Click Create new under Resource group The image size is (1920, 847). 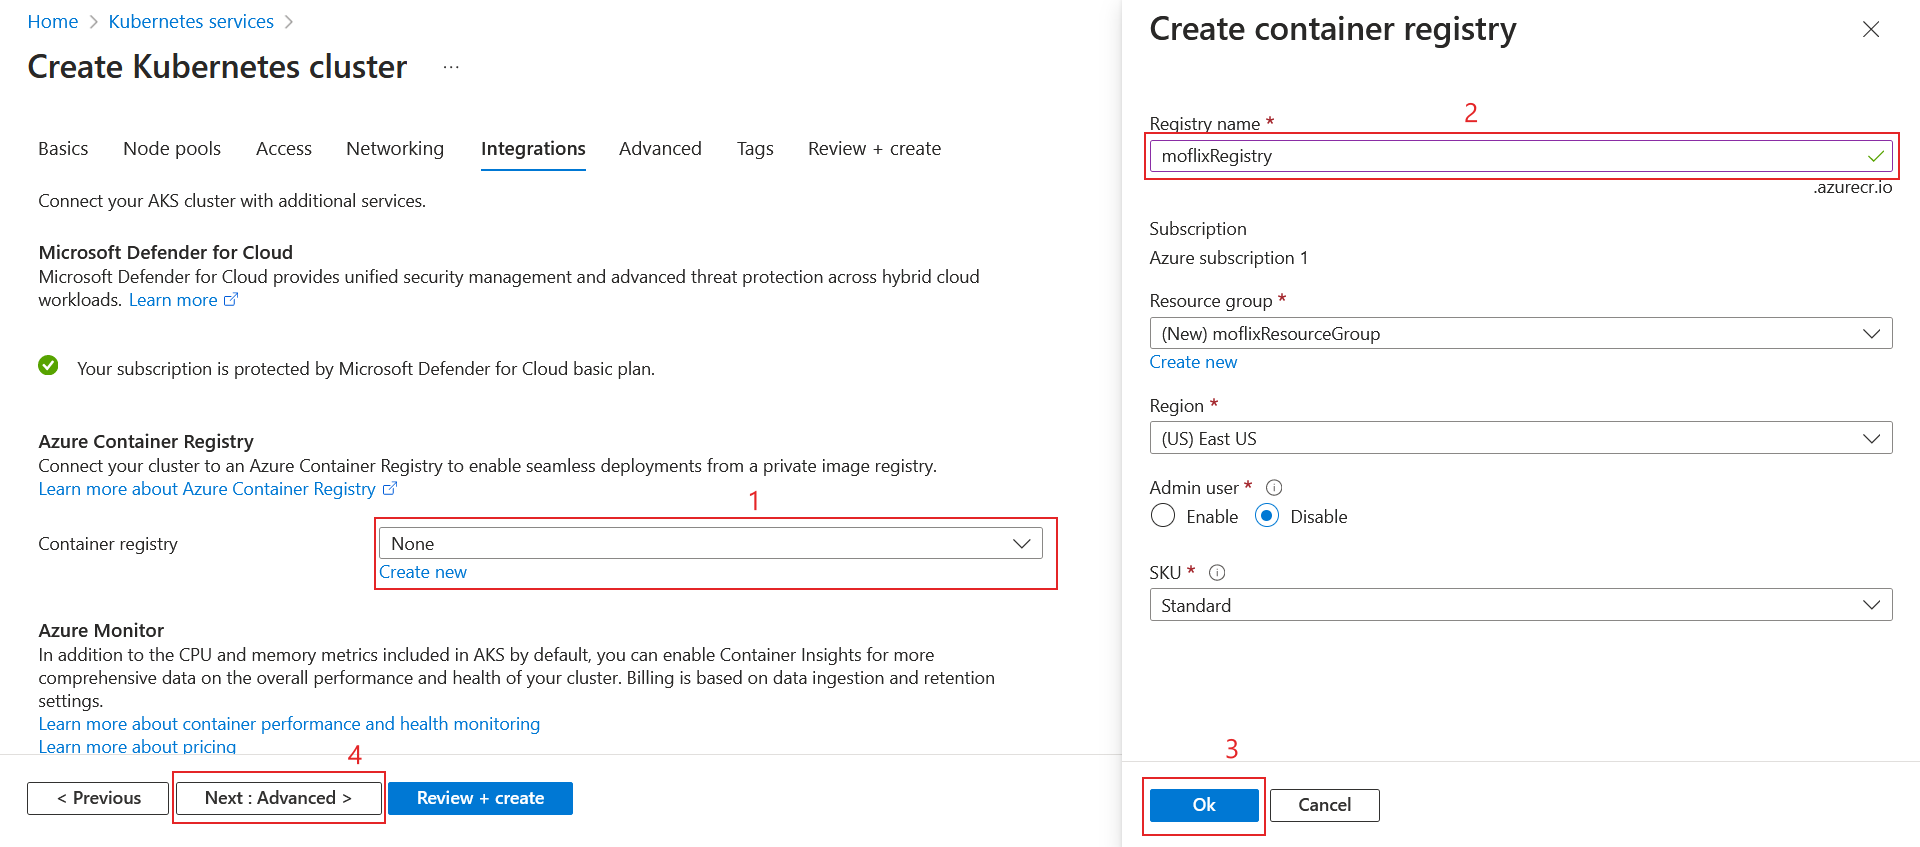(x=1193, y=362)
